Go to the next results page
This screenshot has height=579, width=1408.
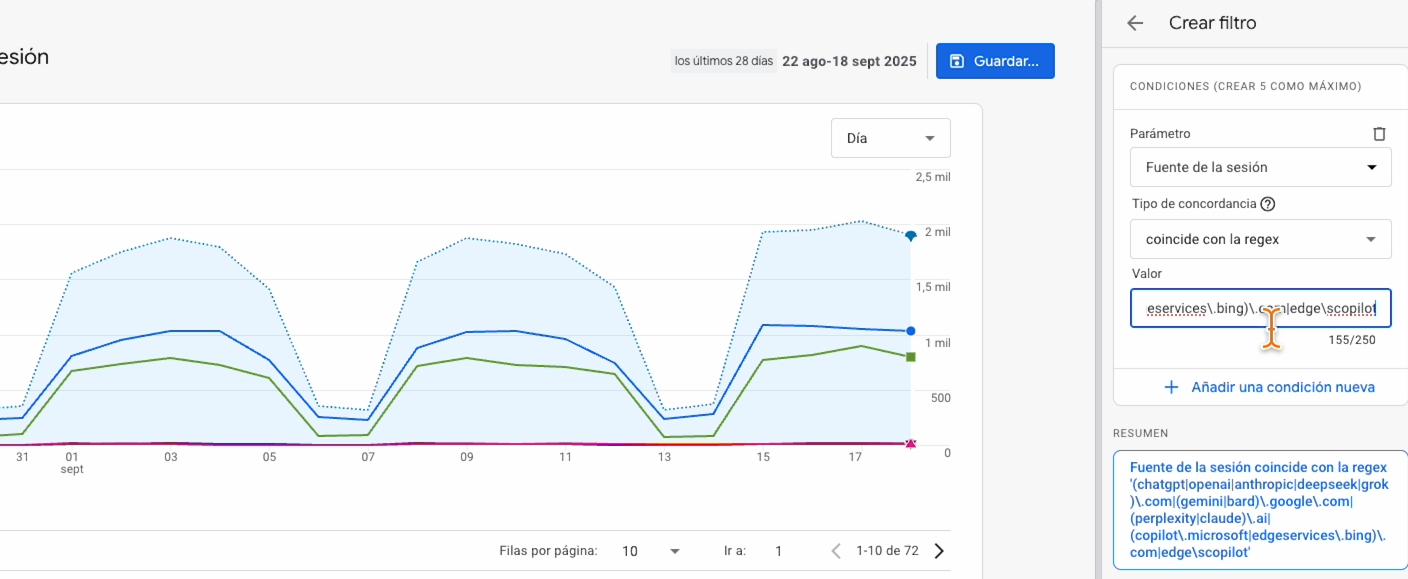tap(939, 551)
